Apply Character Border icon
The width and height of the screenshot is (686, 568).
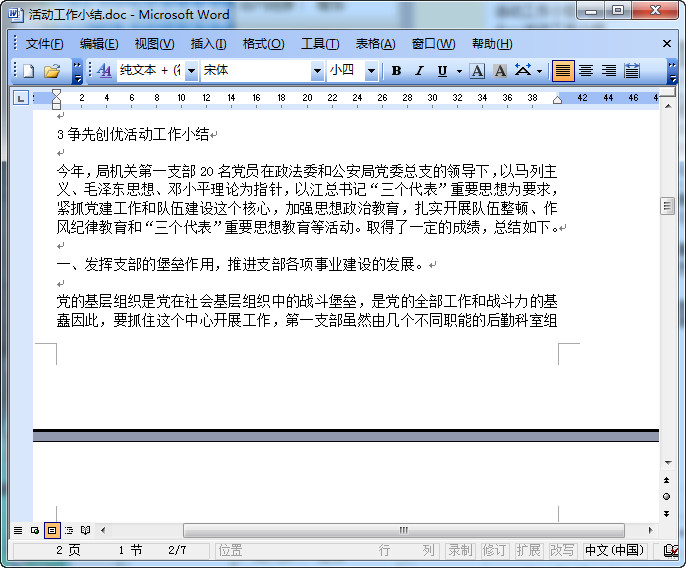(477, 71)
